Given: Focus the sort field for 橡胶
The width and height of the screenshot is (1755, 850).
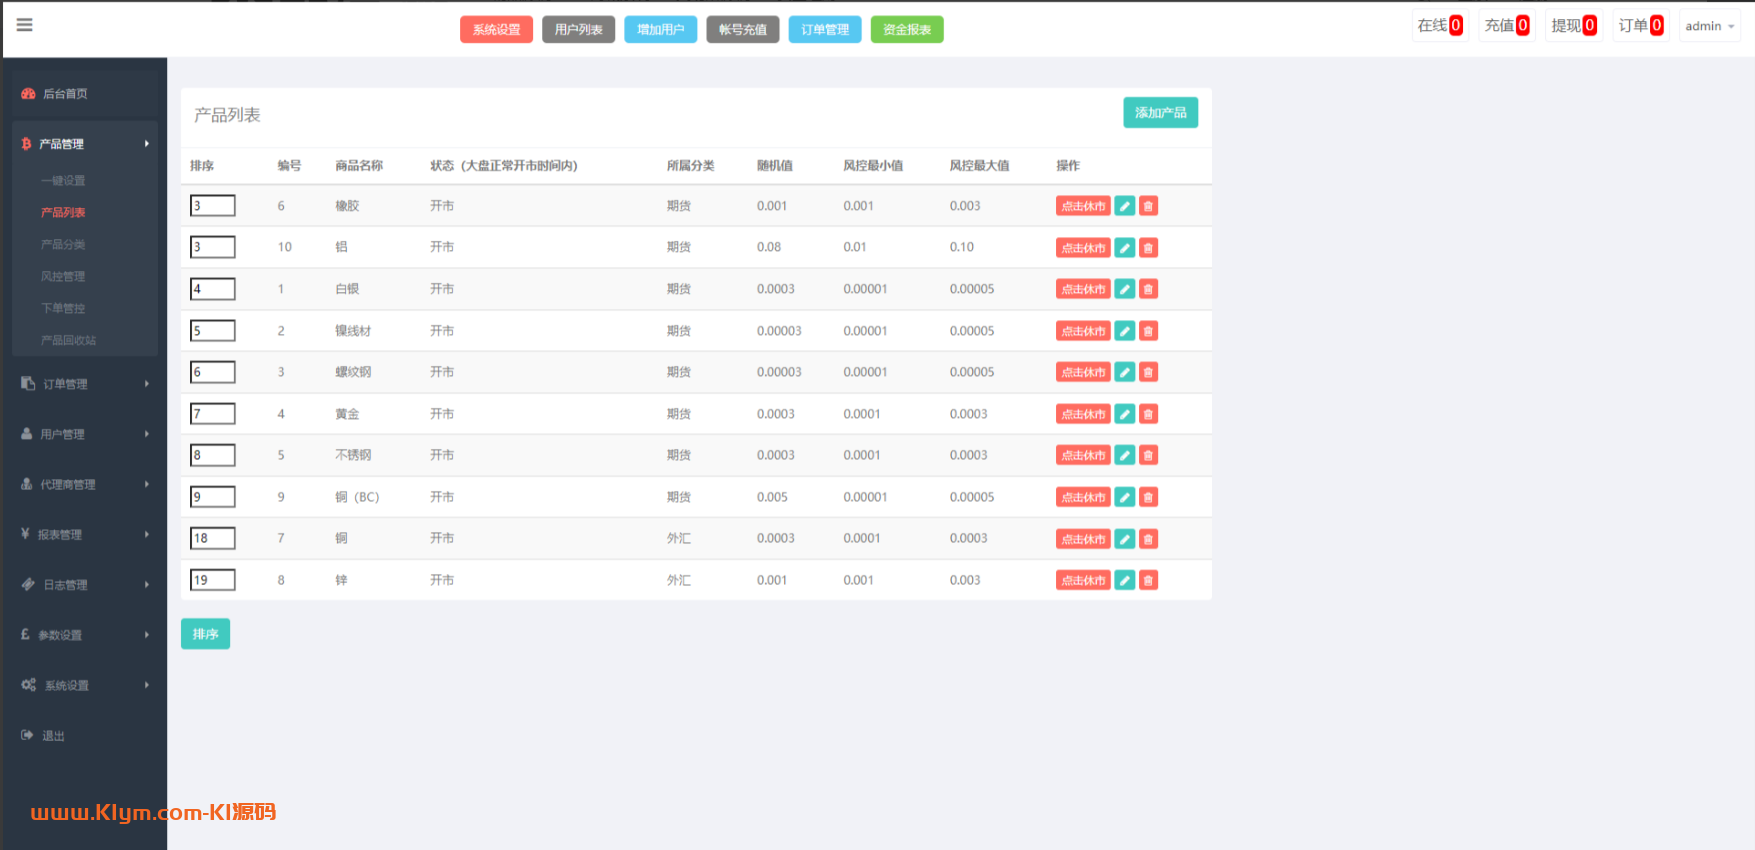Looking at the screenshot, I should pos(213,206).
